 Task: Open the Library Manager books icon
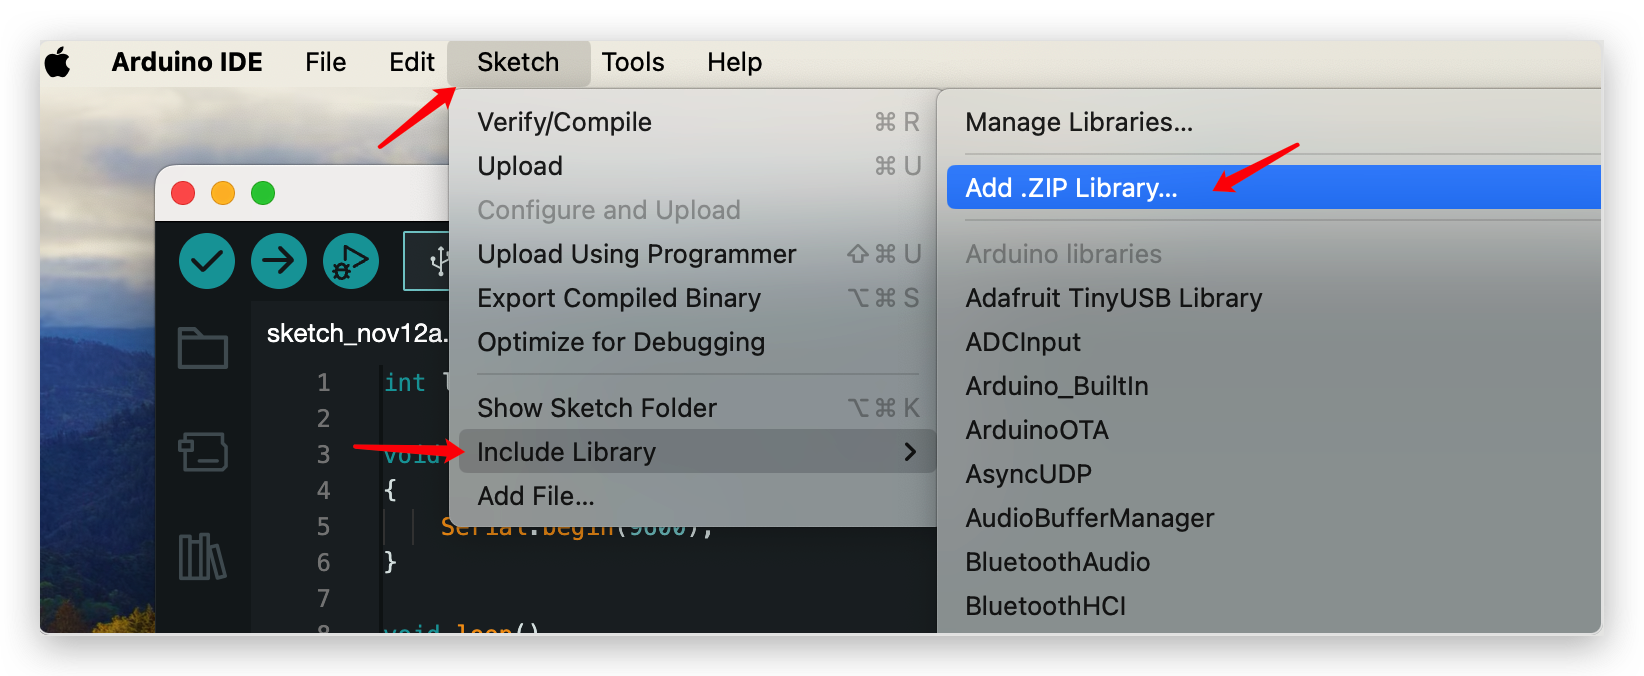click(x=202, y=556)
